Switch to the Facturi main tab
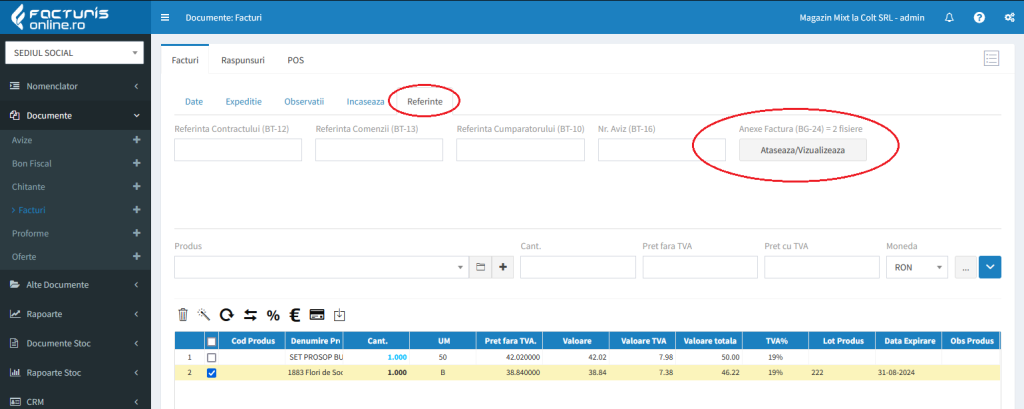The height and width of the screenshot is (409, 1024). (185, 60)
